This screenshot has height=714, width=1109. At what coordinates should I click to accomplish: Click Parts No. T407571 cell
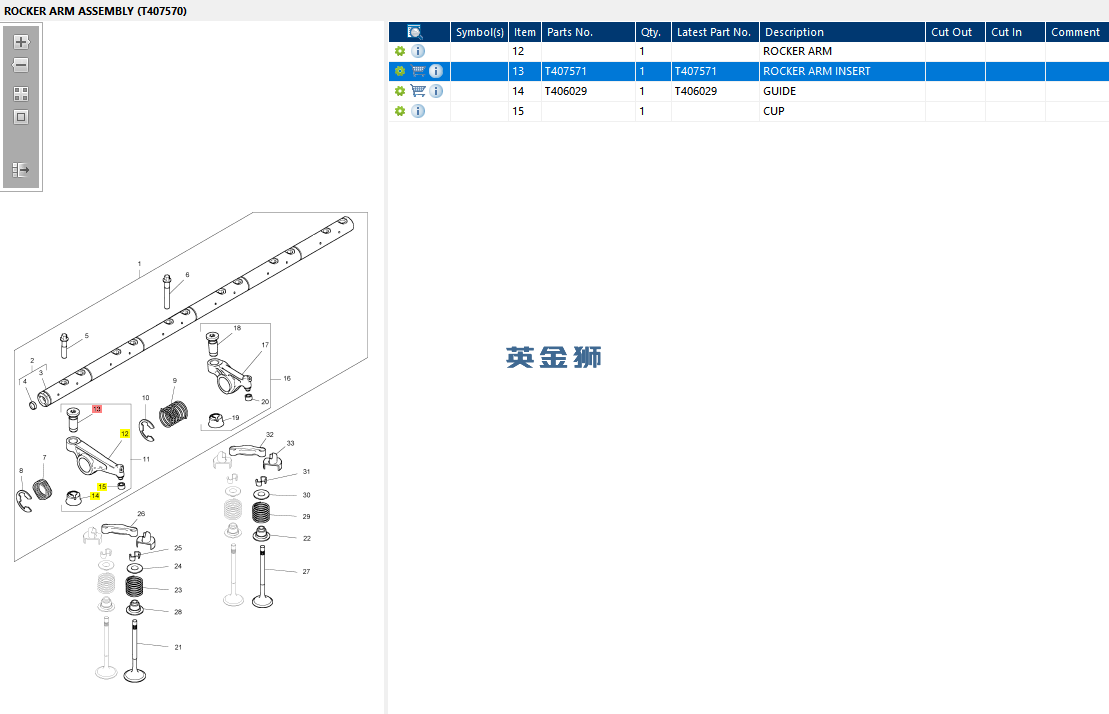tap(588, 71)
